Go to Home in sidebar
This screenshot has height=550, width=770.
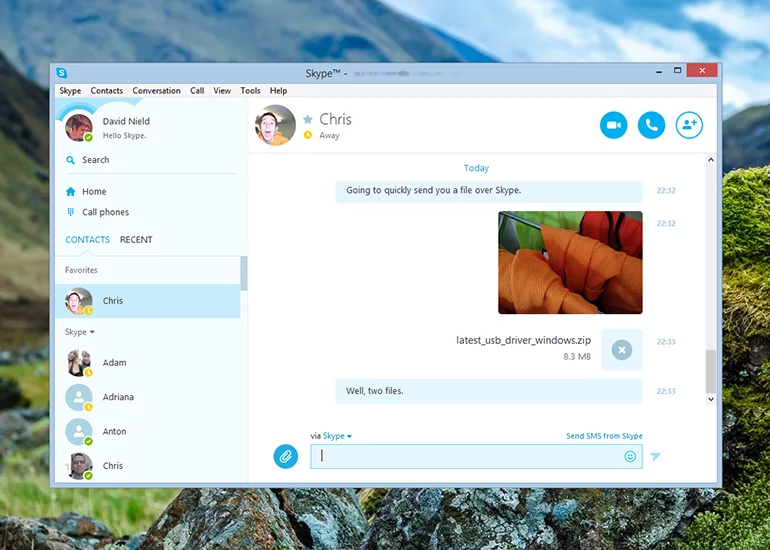pyautogui.click(x=94, y=192)
